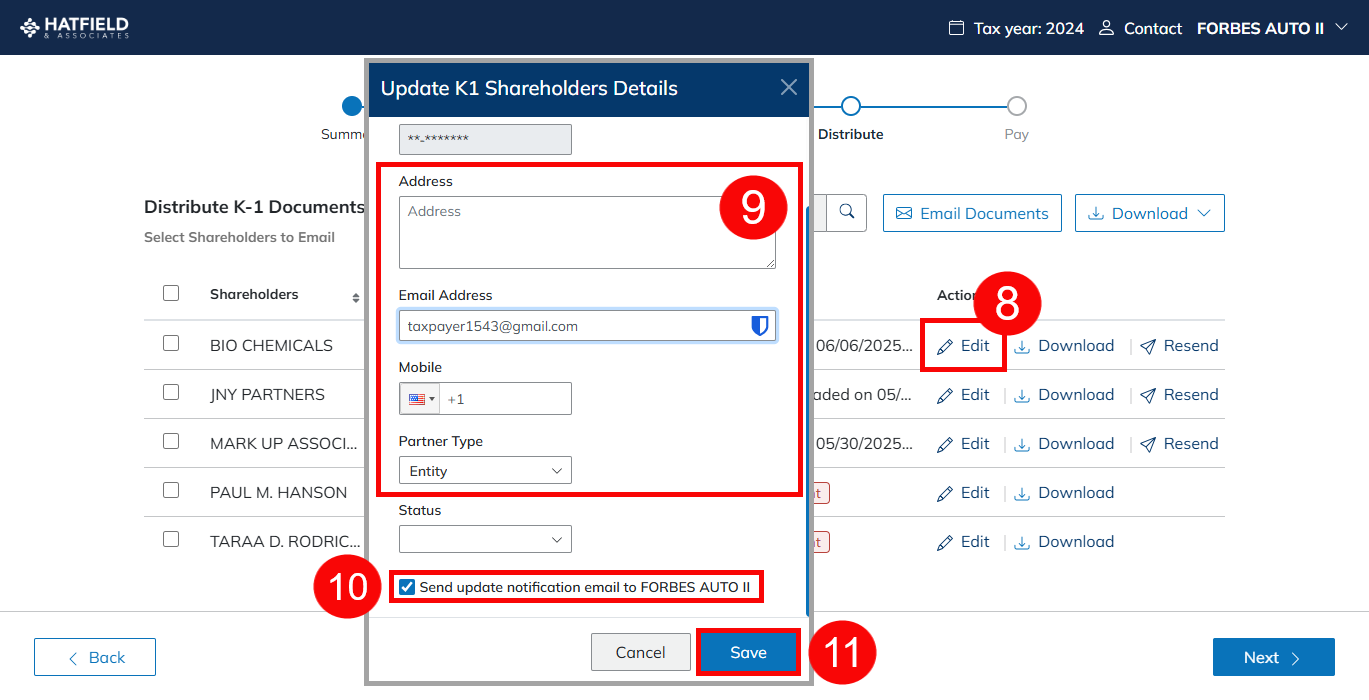The width and height of the screenshot is (1369, 700).
Task: Resend K-1 to MARK UP ASSOCIATES
Action: click(x=1179, y=444)
